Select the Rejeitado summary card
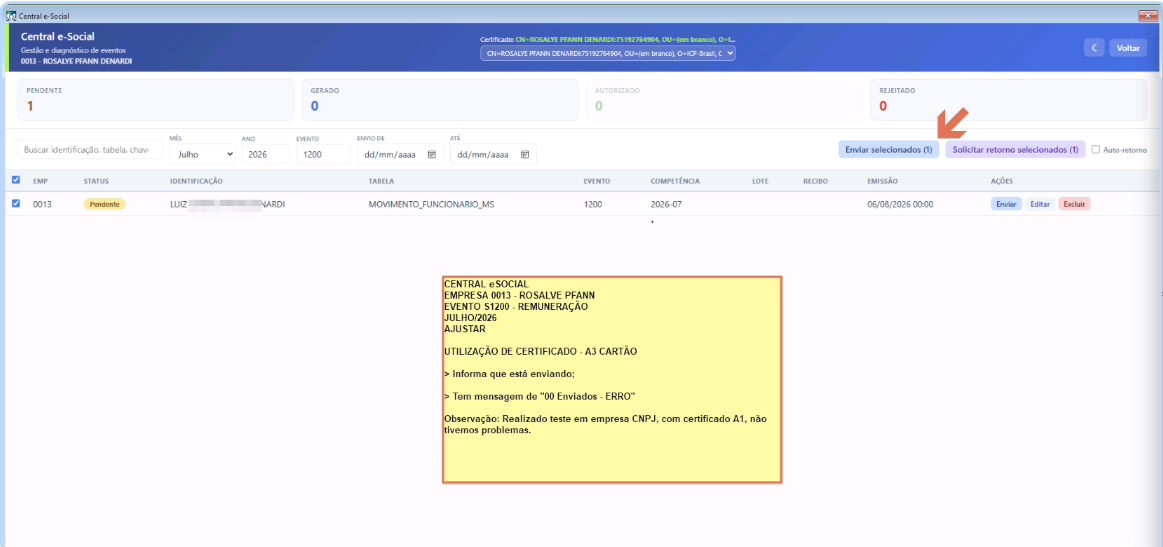Screen dimensions: 1163x547 (x=1008, y=100)
